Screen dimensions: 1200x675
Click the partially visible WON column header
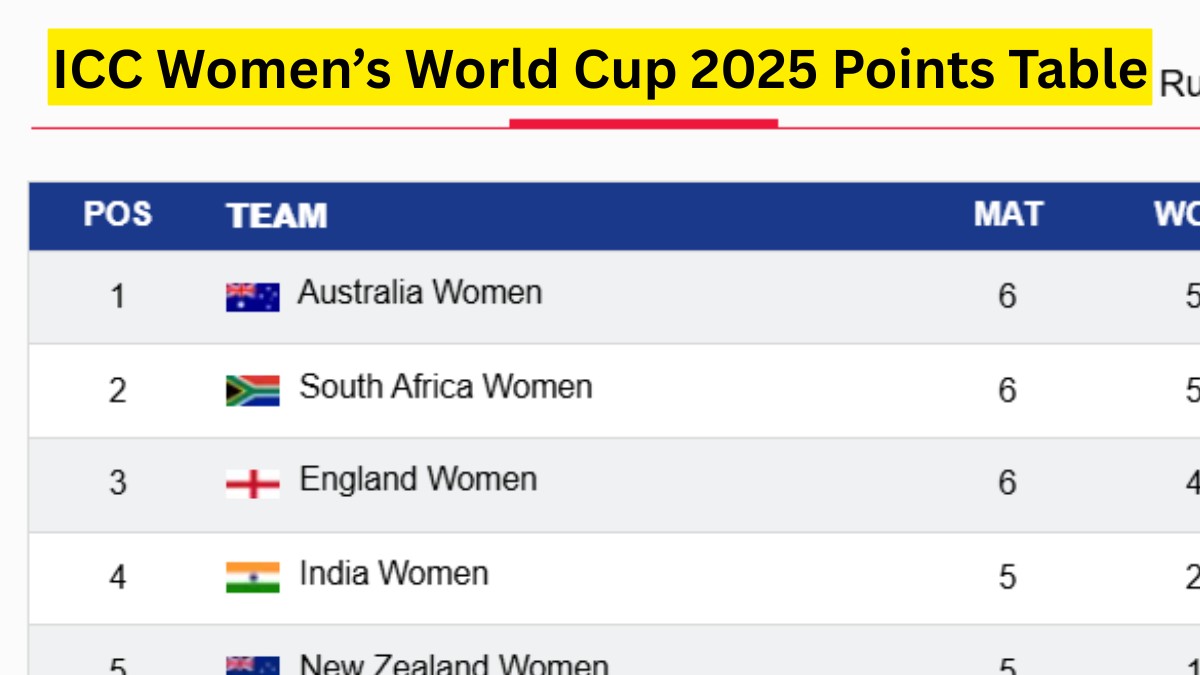pyautogui.click(x=1177, y=215)
